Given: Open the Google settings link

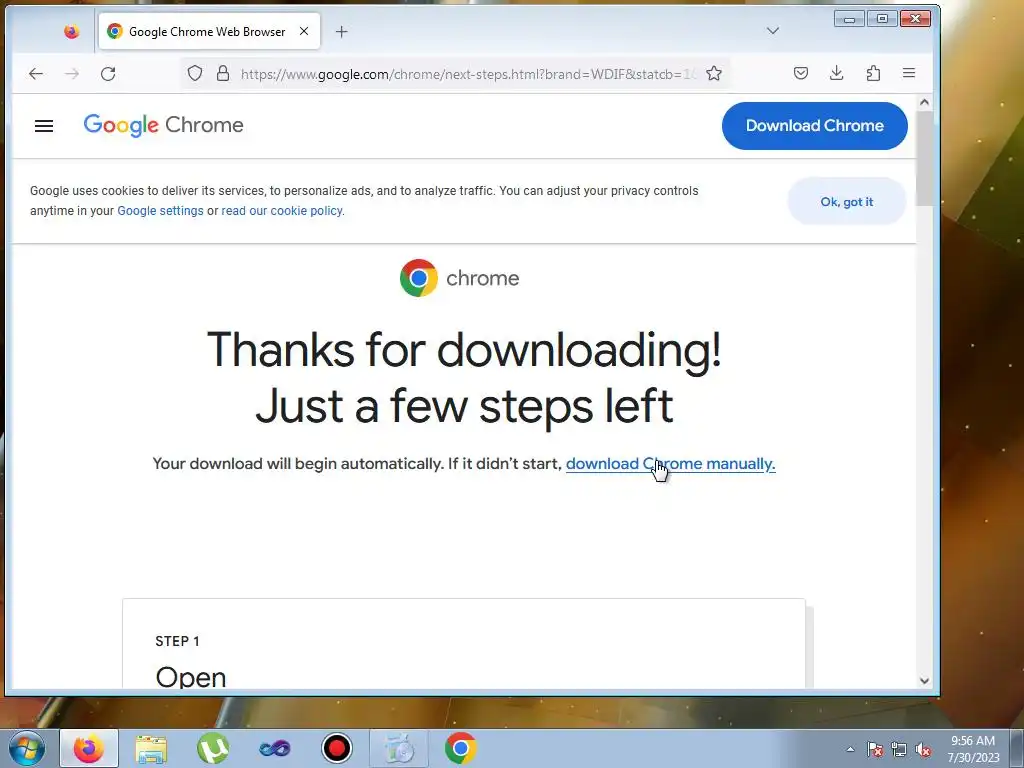Looking at the screenshot, I should 160,211.
